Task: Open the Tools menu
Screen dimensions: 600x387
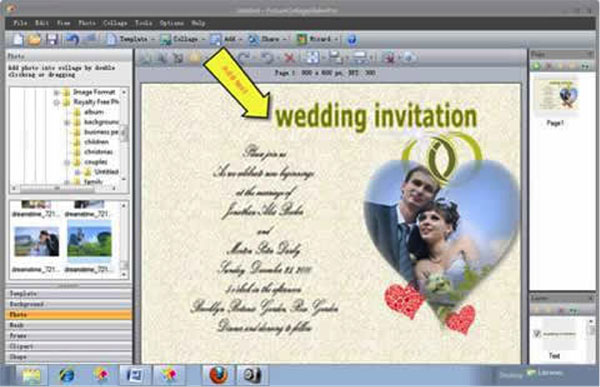Action: (143, 23)
